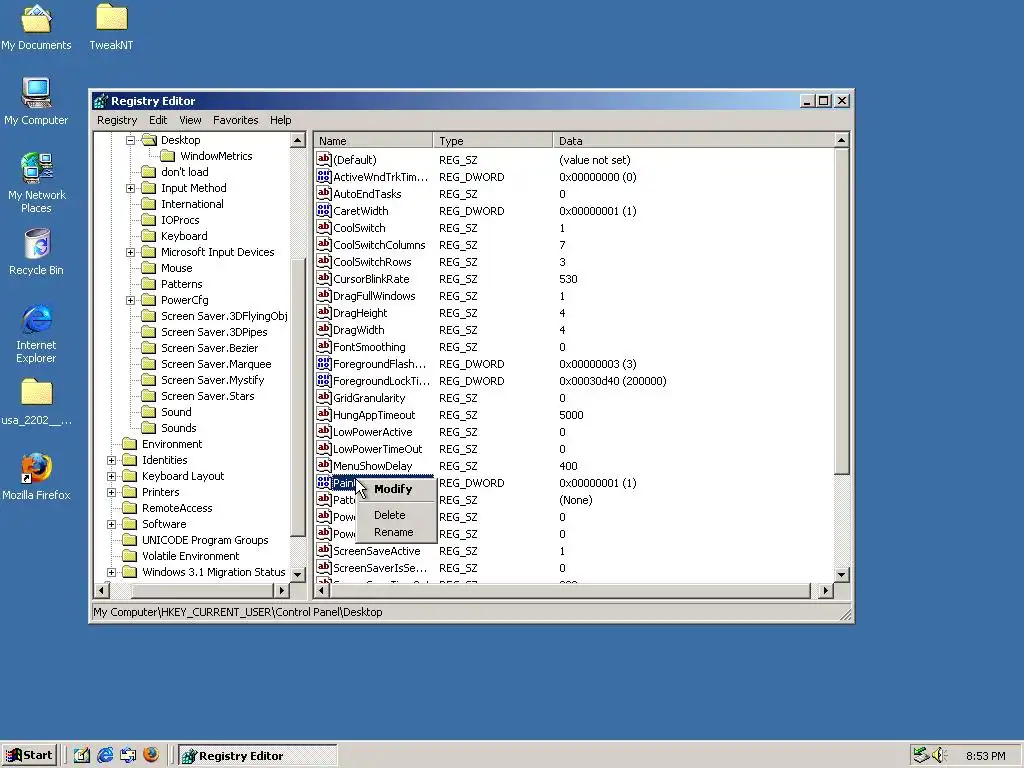
Task: Select Screen Saver.Marquee key
Action: tap(216, 364)
